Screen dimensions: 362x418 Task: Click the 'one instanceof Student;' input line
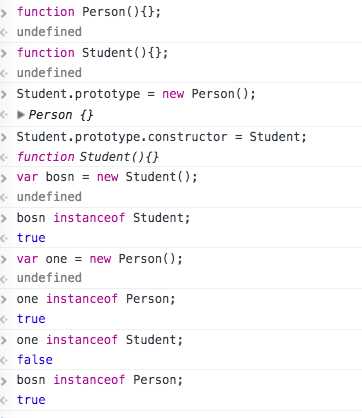[100, 340]
